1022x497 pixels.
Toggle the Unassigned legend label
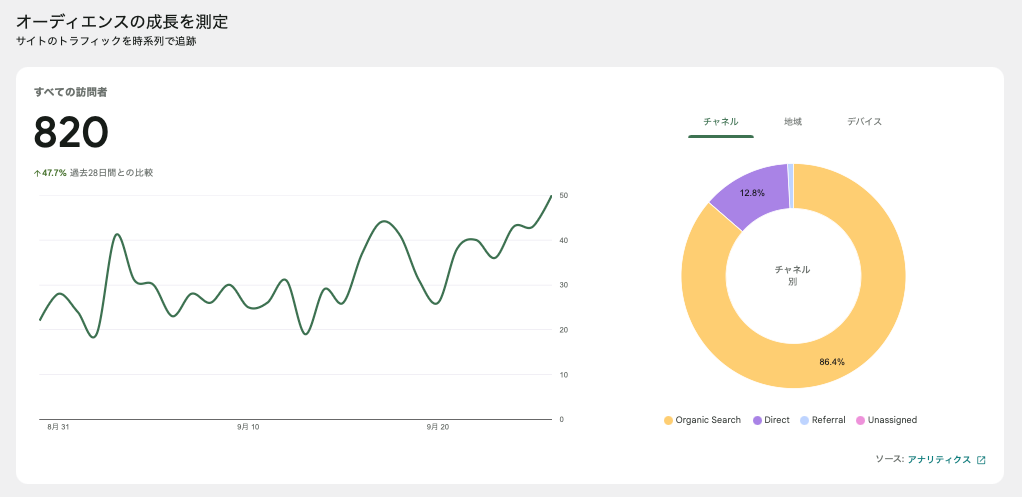(x=892, y=420)
